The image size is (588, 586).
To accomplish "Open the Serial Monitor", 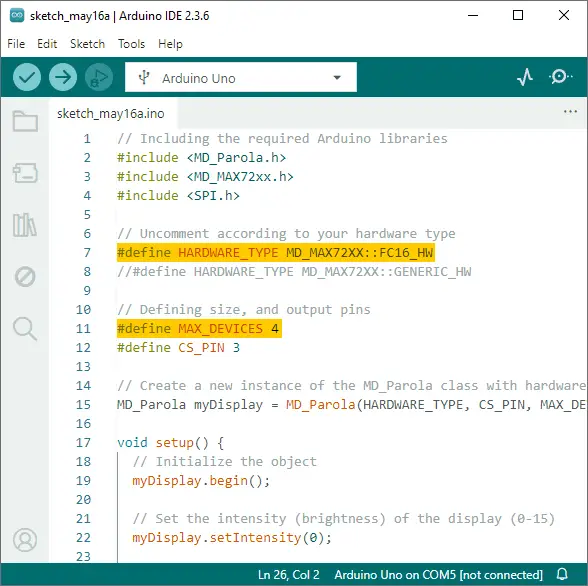I will pos(560,77).
